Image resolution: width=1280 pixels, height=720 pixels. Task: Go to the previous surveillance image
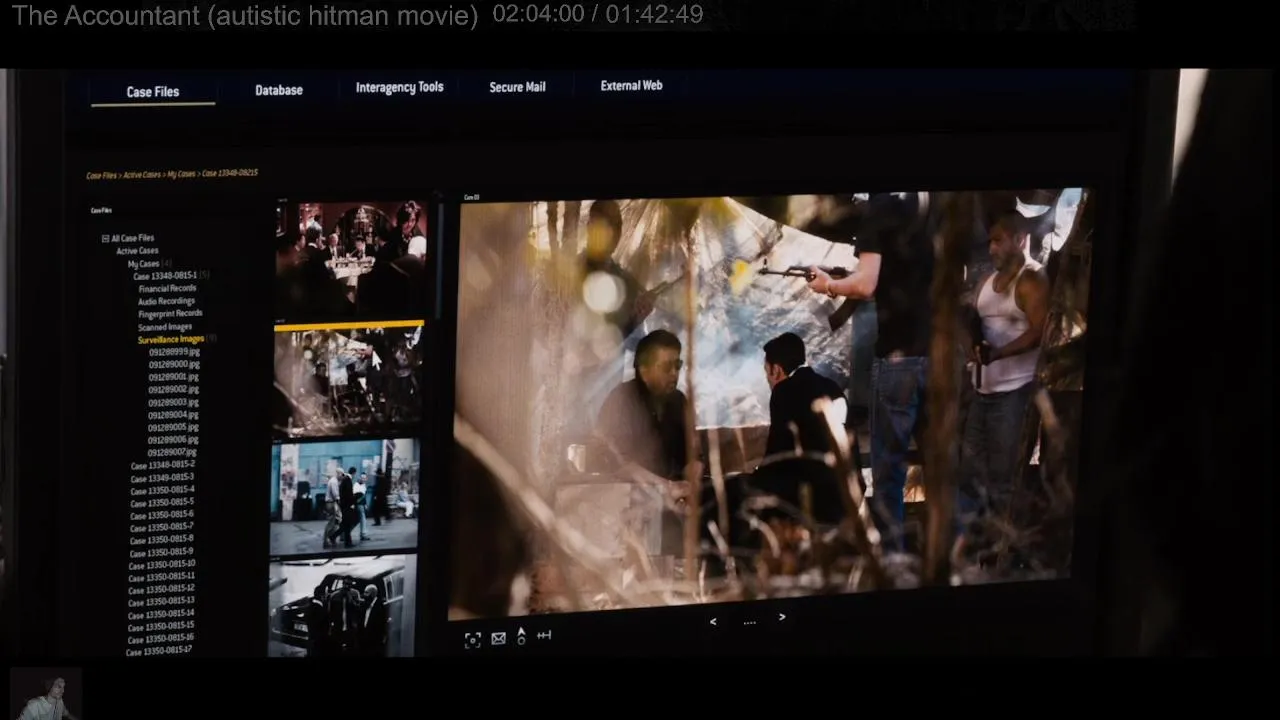pyautogui.click(x=713, y=621)
